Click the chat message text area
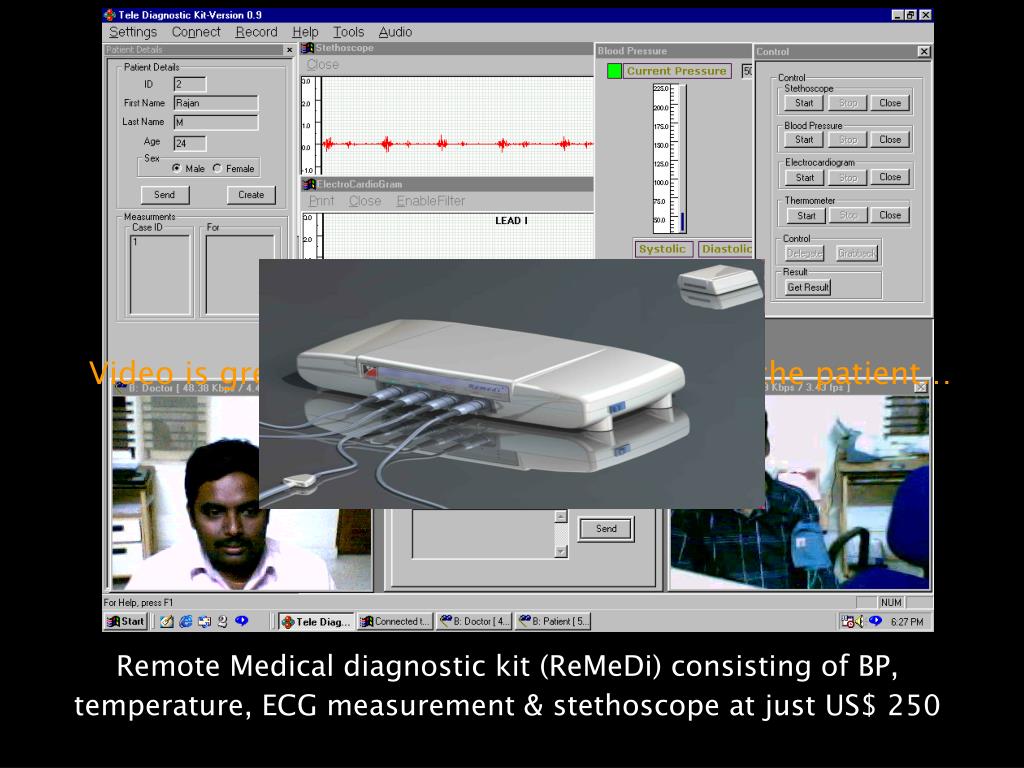The height and width of the screenshot is (768, 1024). (484, 534)
